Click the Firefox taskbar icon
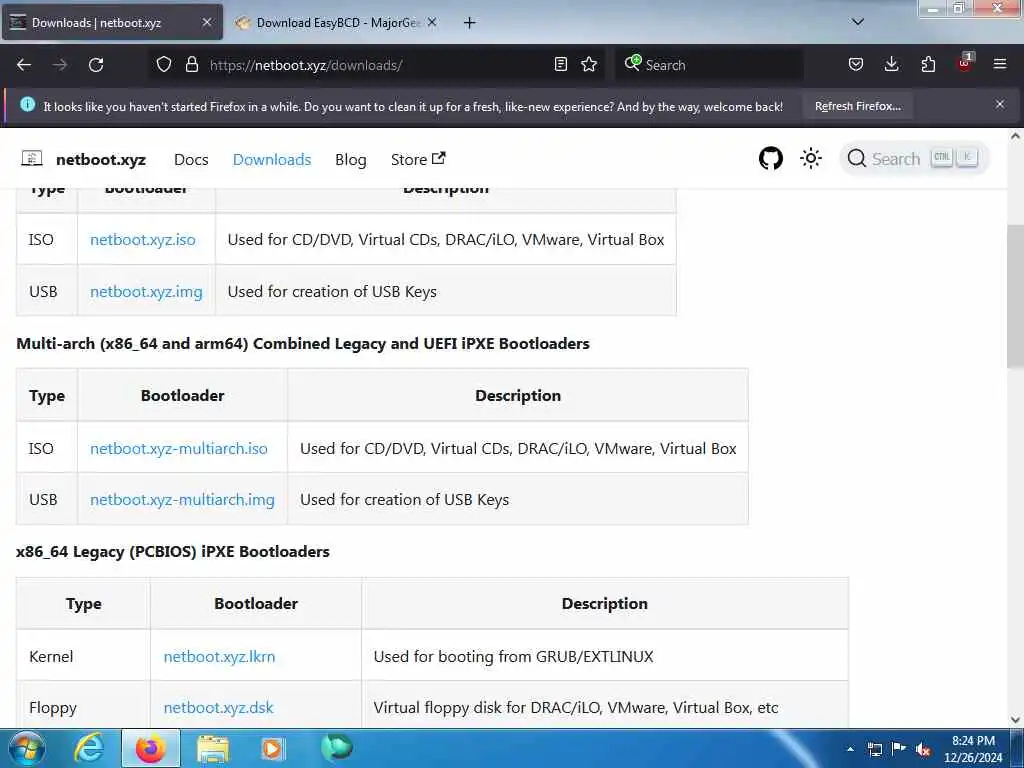Screen dimensions: 1024x768 click(150, 748)
